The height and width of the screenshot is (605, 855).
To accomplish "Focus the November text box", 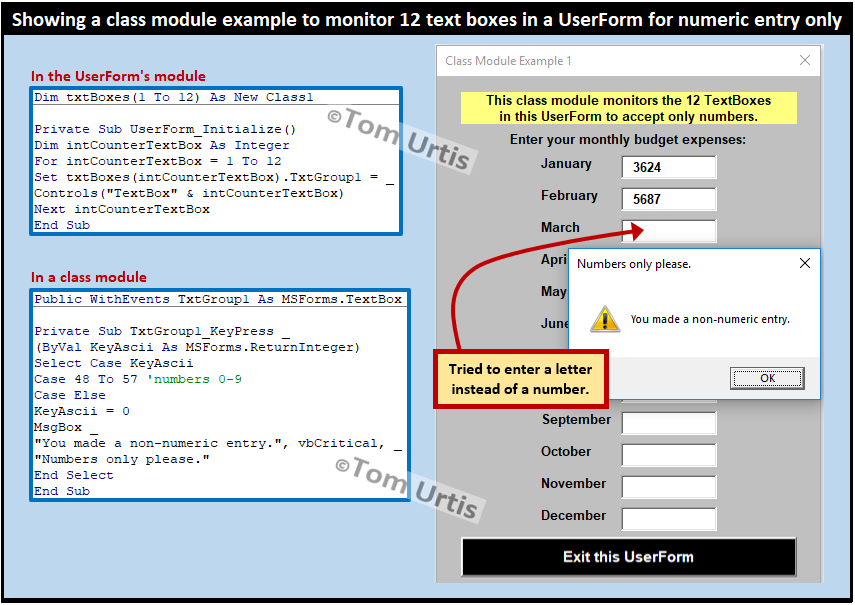I will tap(669, 487).
